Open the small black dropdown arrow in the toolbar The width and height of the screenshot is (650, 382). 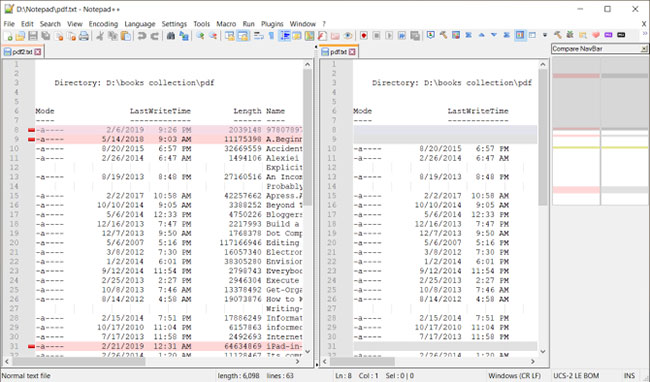click(545, 35)
